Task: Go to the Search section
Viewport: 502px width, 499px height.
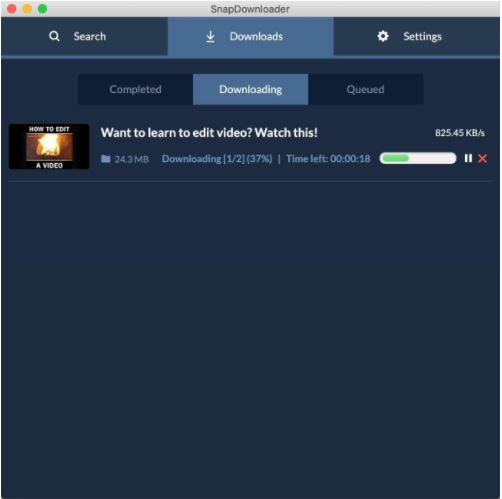Action: click(90, 36)
